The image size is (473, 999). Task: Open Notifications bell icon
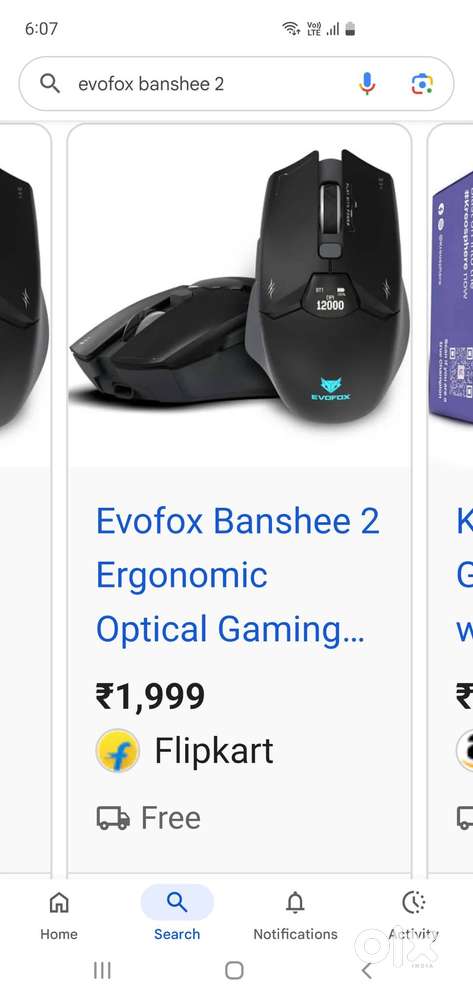(x=295, y=902)
